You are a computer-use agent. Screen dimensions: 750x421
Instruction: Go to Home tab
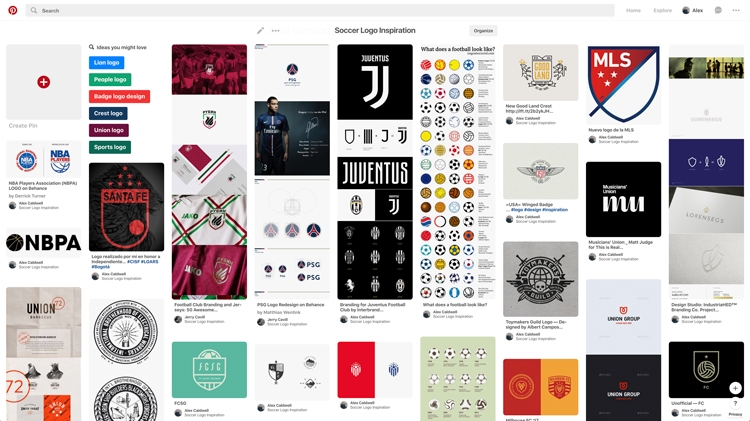click(x=633, y=10)
